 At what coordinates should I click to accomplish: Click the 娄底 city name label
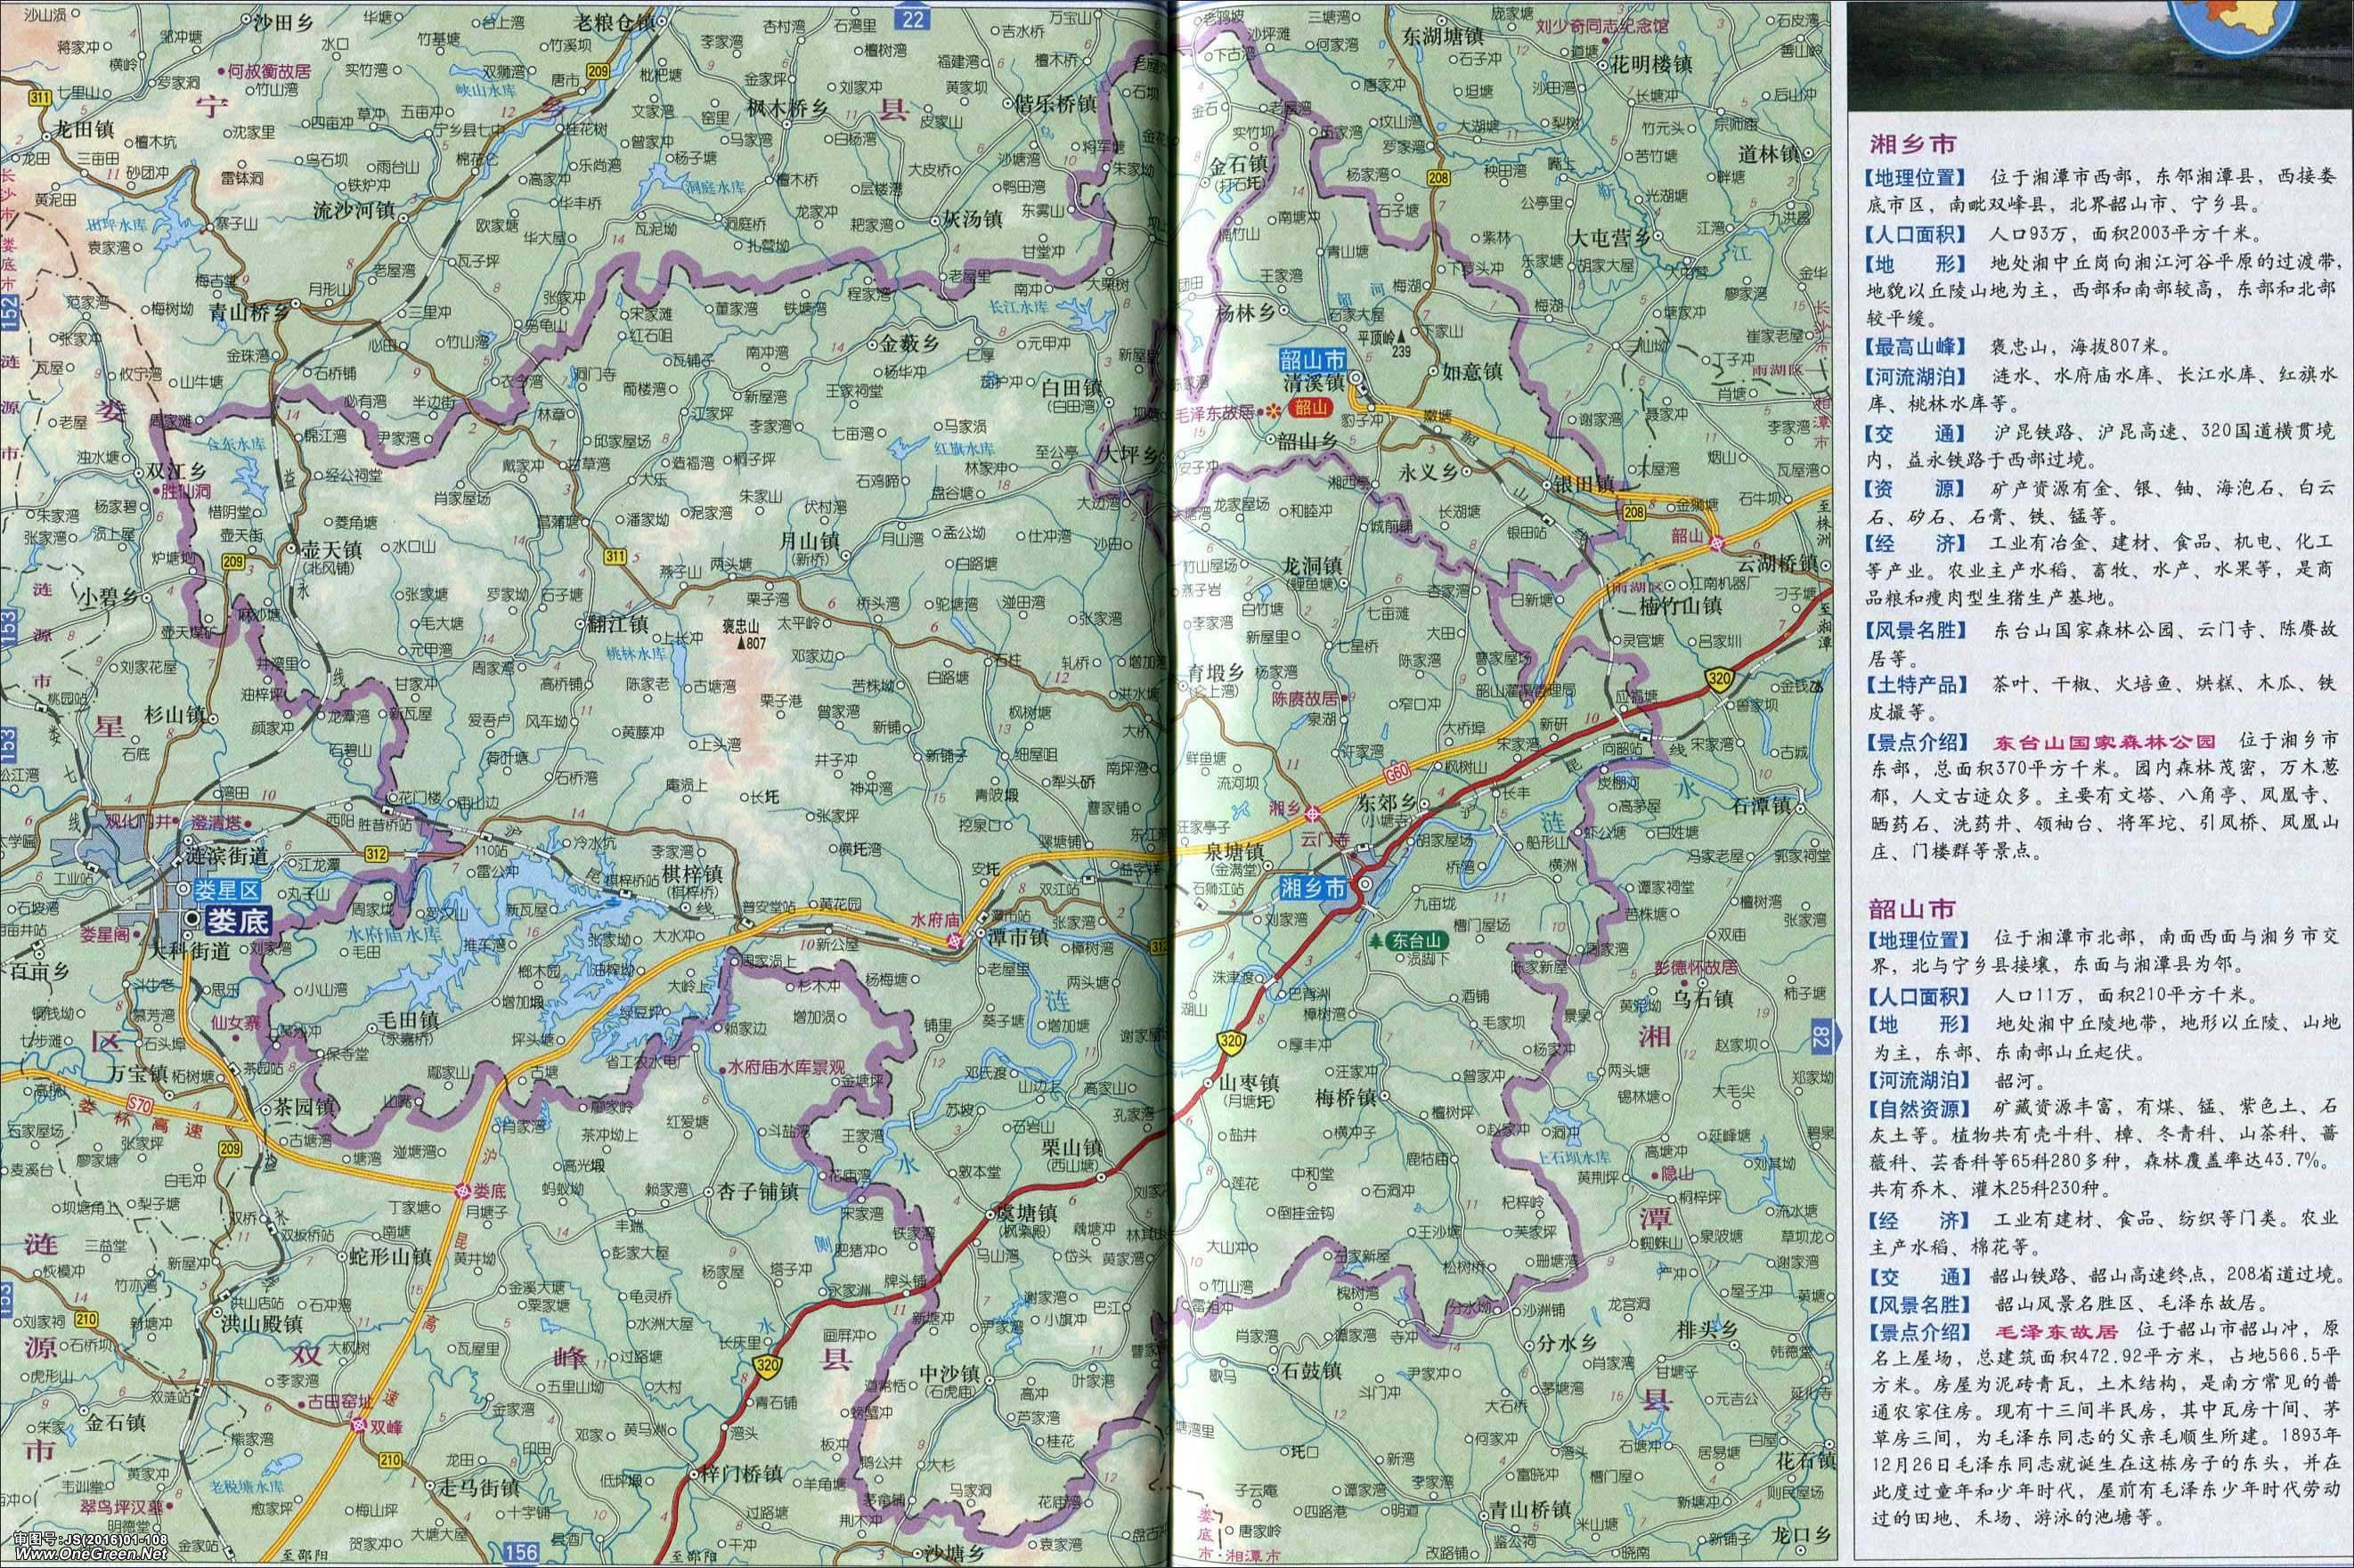click(239, 921)
